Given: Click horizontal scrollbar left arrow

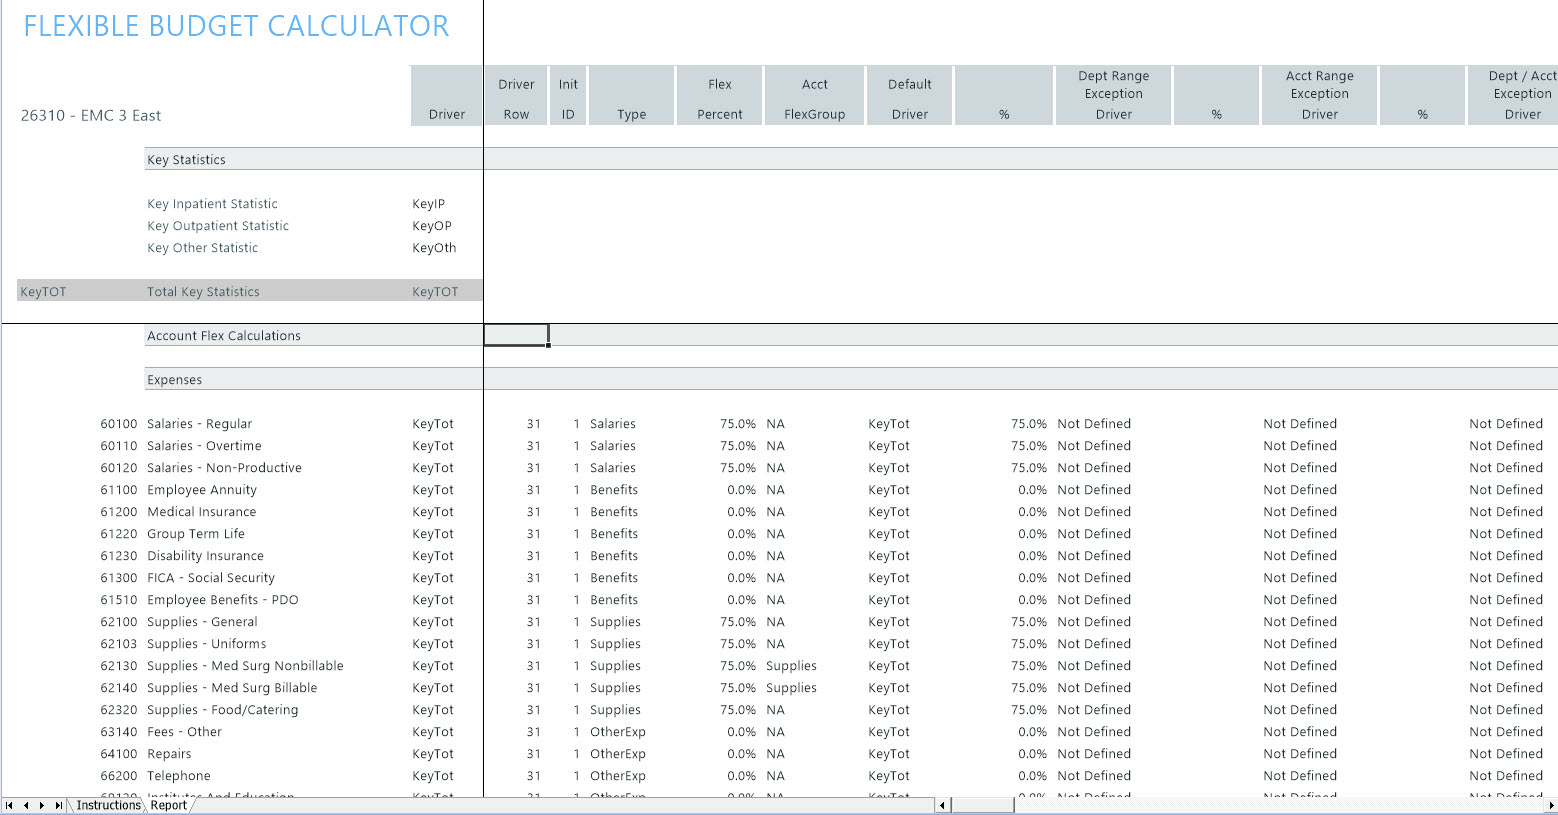Looking at the screenshot, I should pyautogui.click(x=942, y=805).
